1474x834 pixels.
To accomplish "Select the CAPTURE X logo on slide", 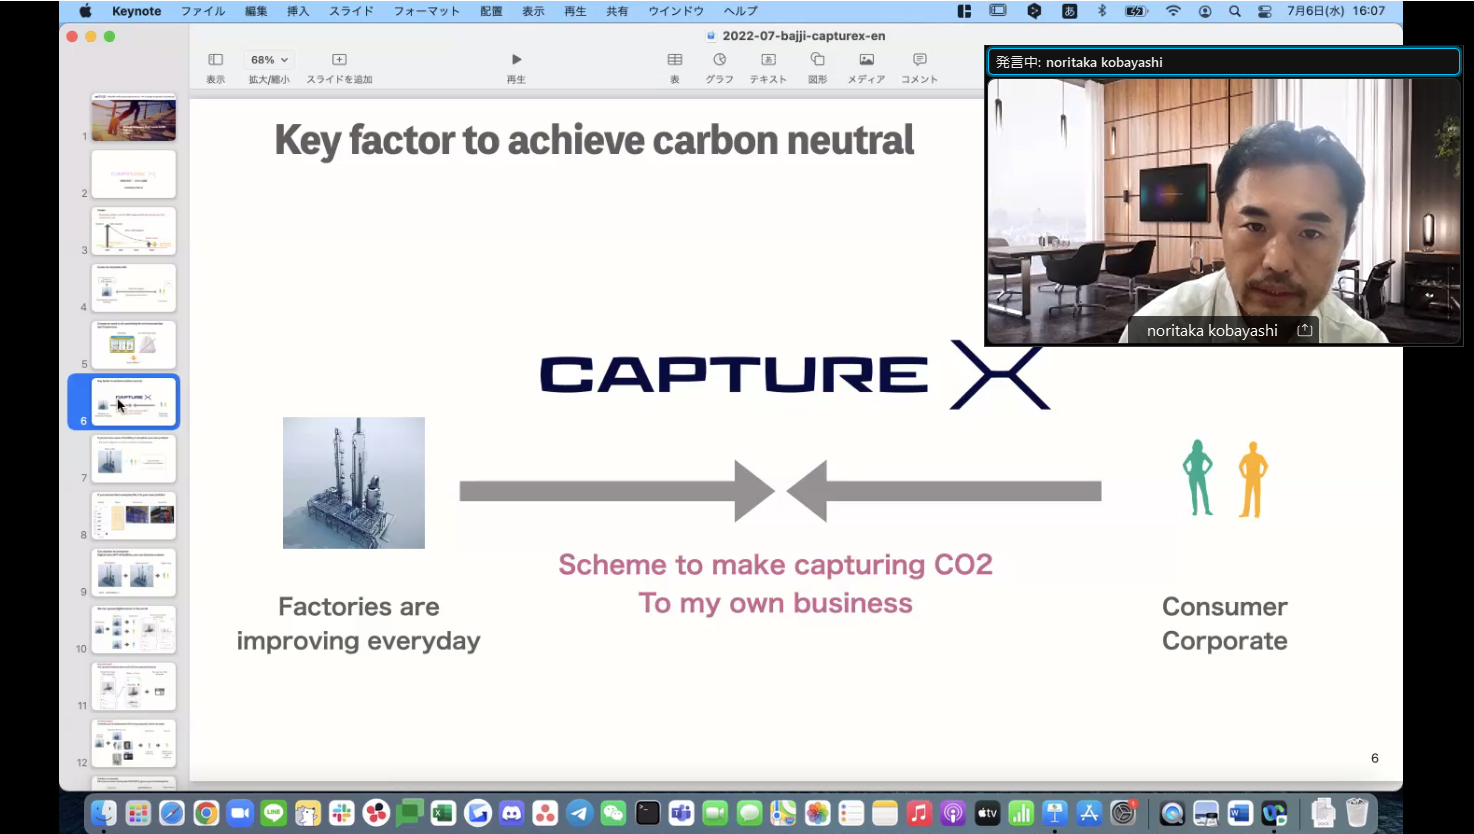I will 794,375.
